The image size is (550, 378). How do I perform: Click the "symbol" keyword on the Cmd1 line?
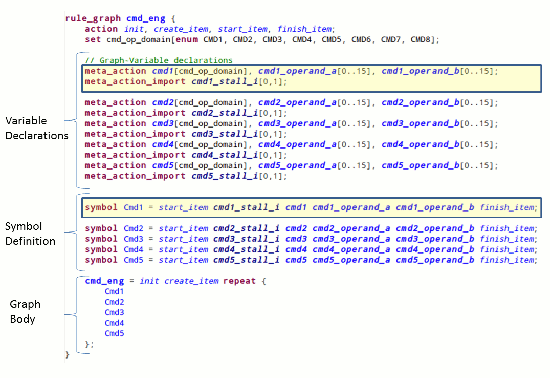pos(101,207)
